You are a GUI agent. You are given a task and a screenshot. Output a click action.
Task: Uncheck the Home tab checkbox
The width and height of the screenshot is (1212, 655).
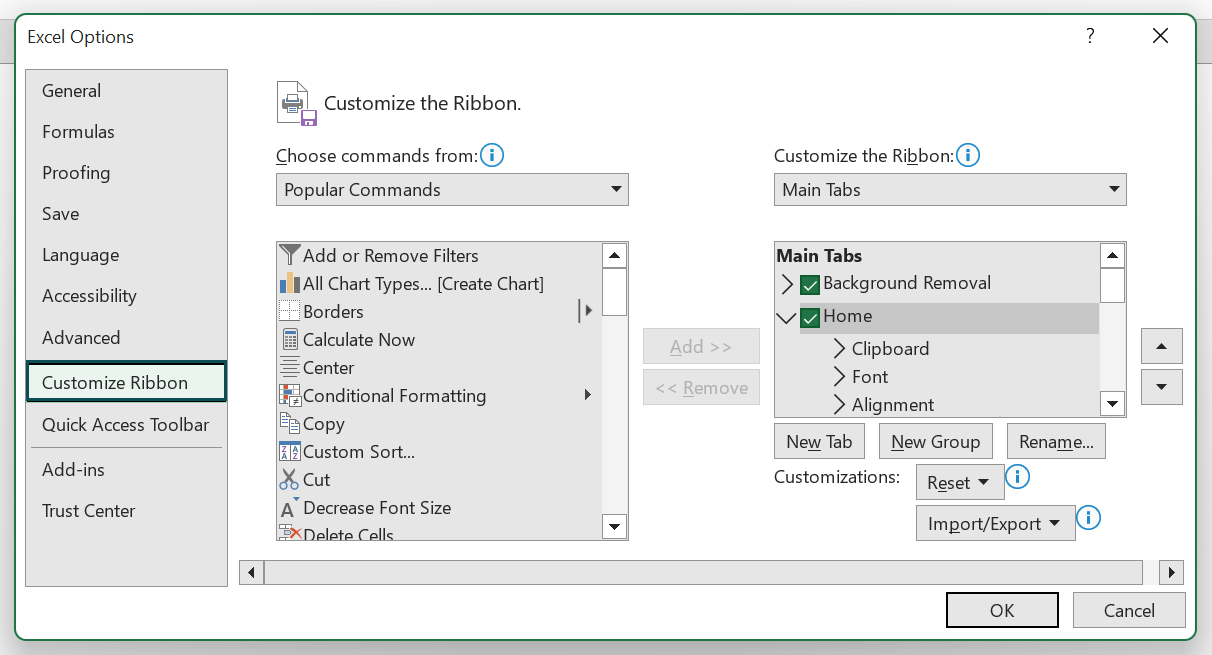(x=810, y=317)
